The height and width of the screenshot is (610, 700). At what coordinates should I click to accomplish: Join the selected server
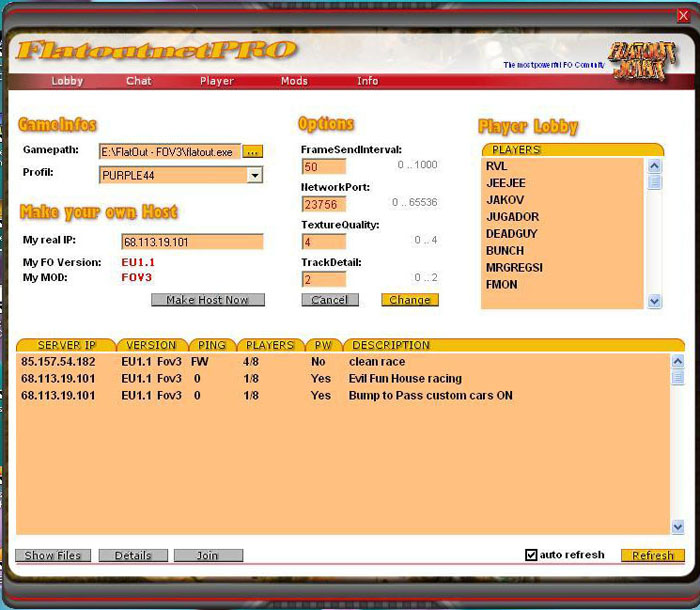[208, 556]
